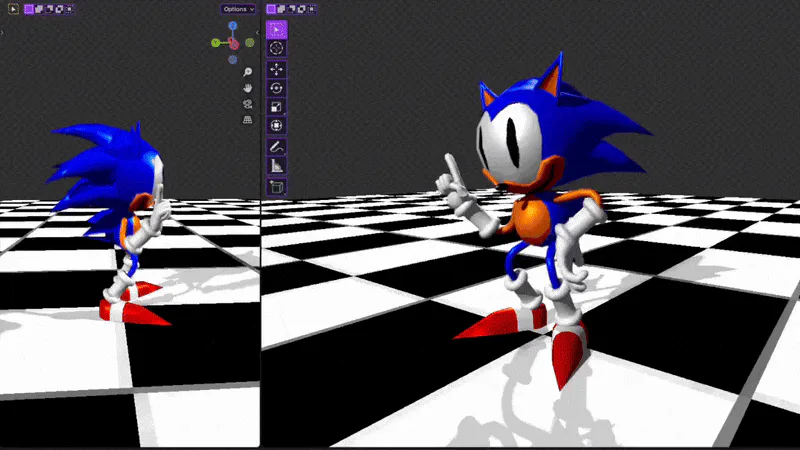This screenshot has height=450, width=800.
Task: Select the Annotate pencil tool
Action: pos(277,147)
